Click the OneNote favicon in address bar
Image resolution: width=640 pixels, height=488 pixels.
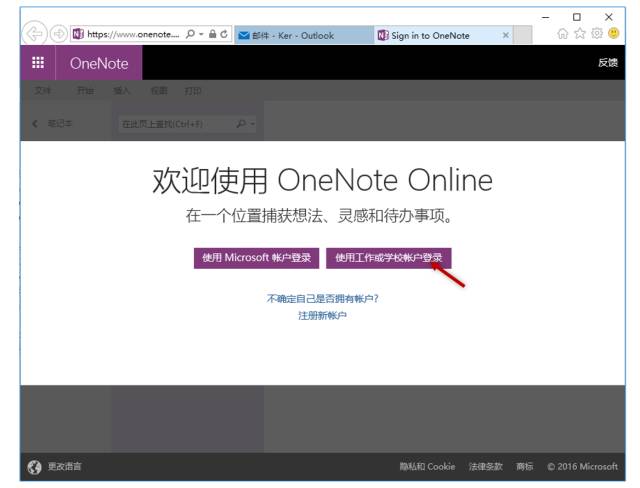click(78, 34)
